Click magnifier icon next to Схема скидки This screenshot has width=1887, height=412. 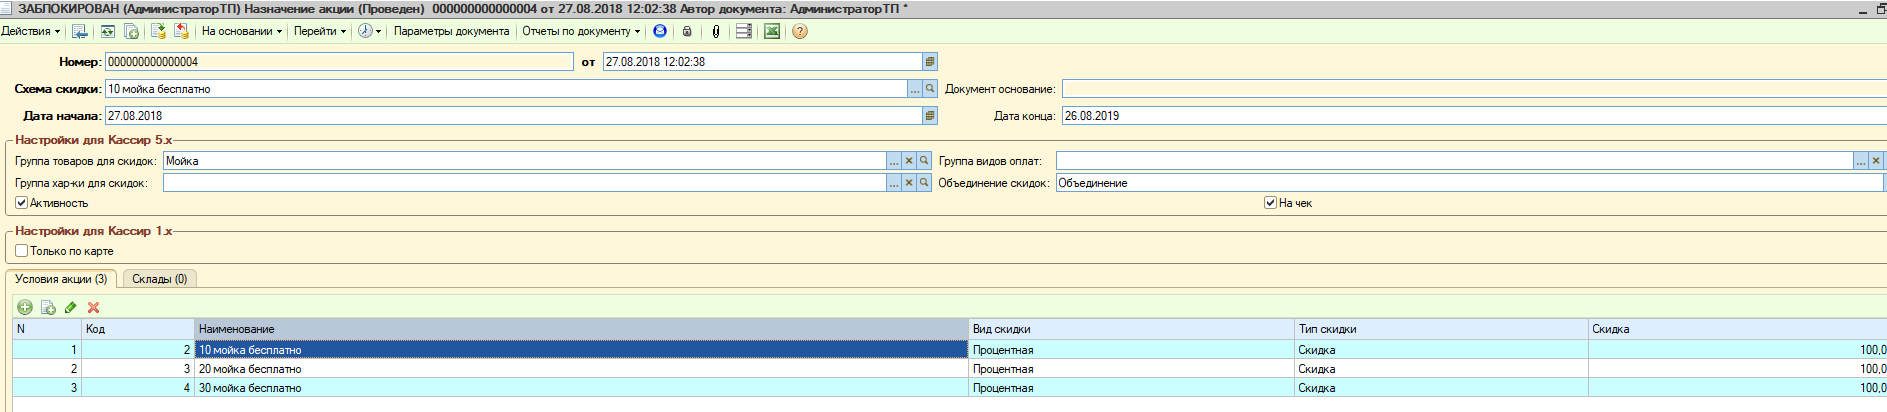[930, 89]
